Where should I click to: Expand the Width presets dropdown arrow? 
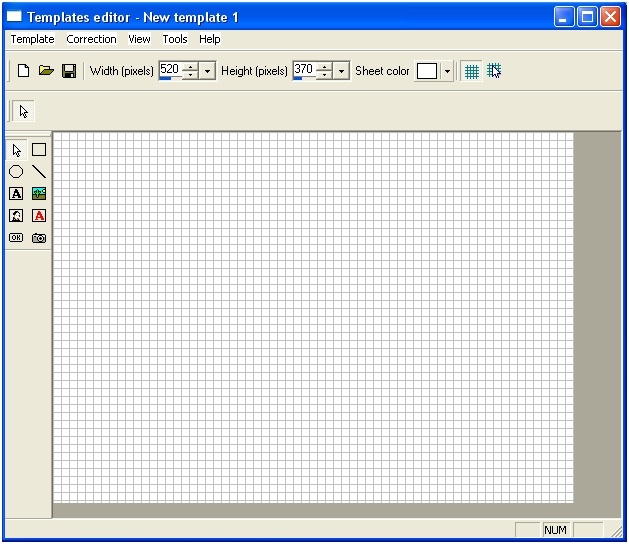(207, 71)
